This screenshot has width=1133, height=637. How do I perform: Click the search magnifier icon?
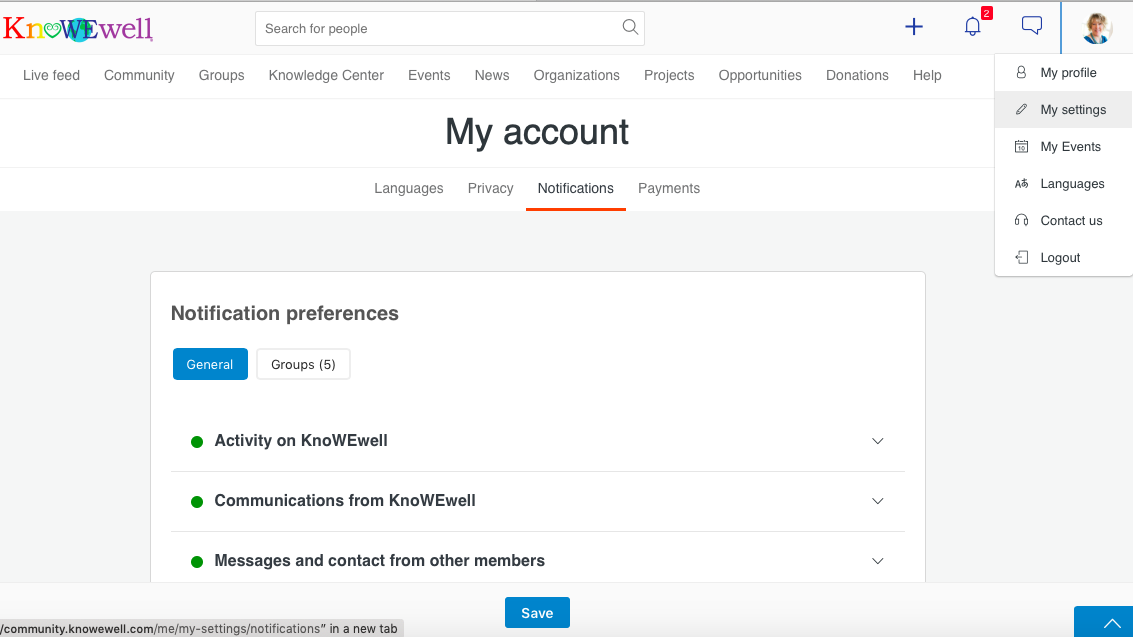(x=630, y=28)
